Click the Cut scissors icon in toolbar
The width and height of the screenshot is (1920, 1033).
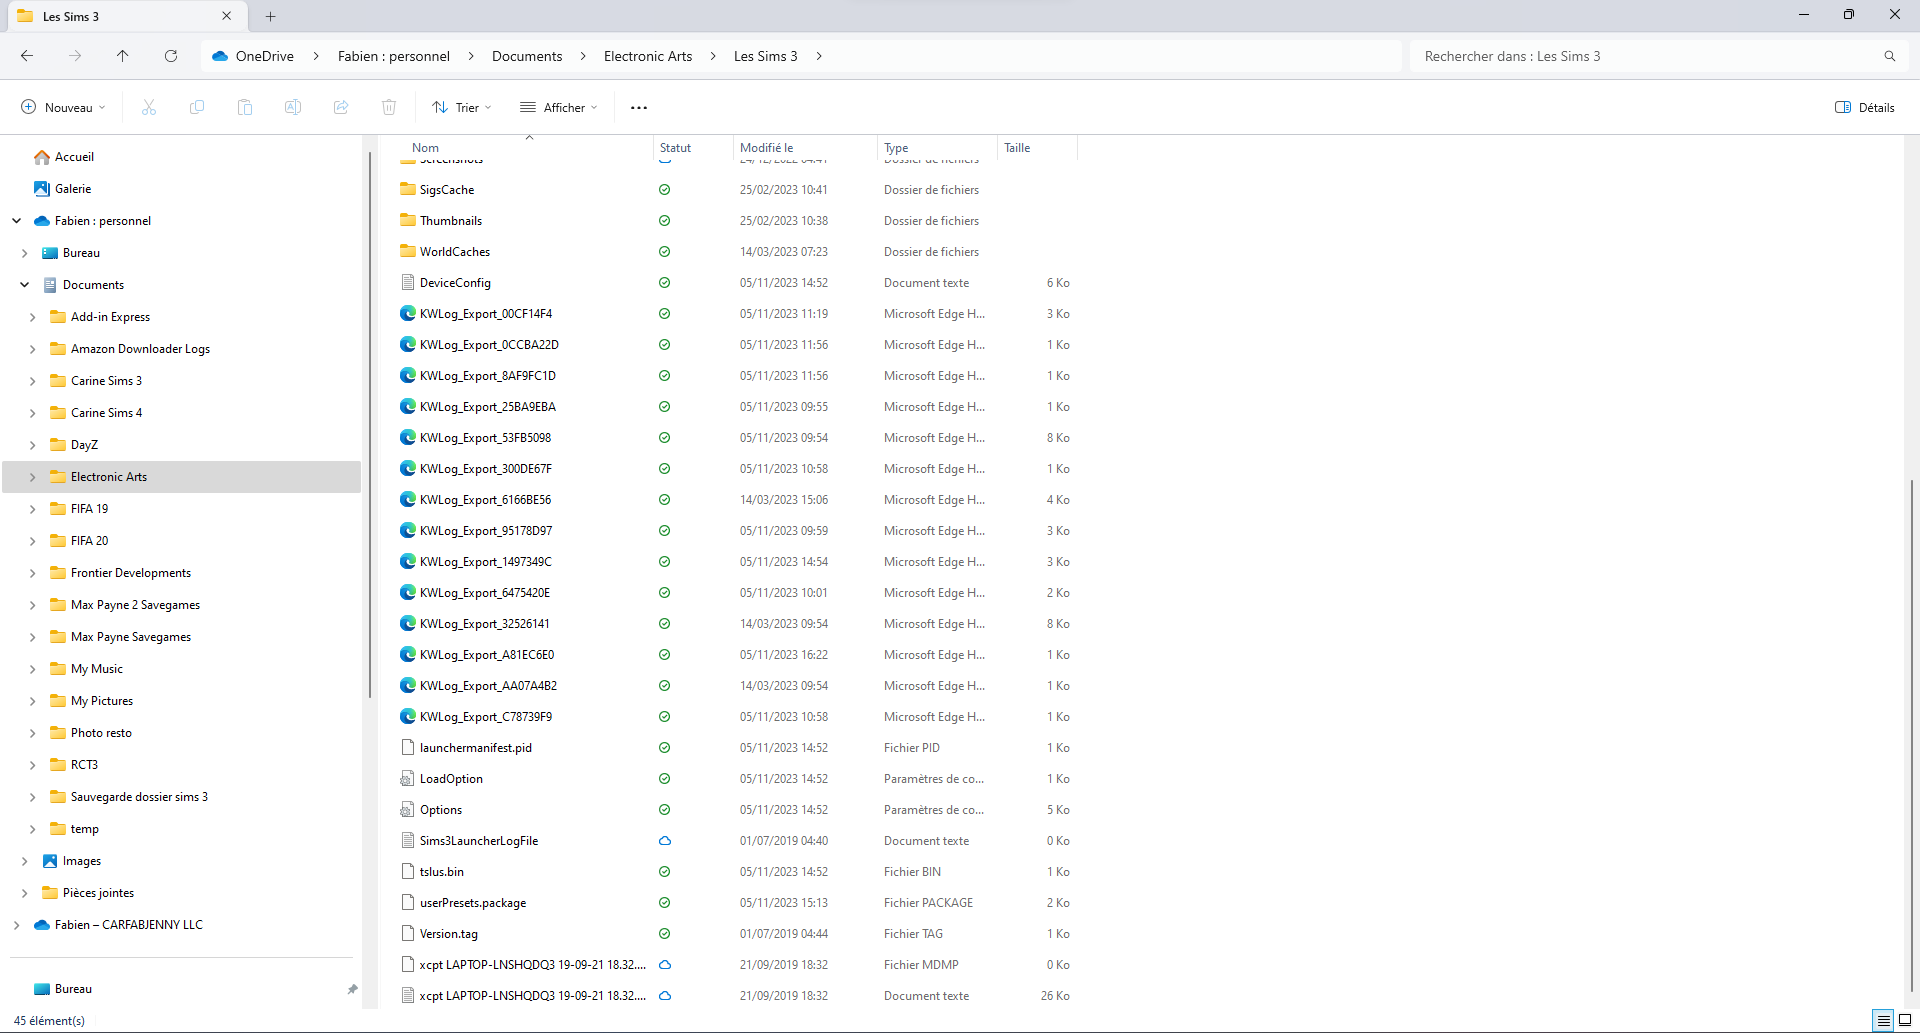149,107
